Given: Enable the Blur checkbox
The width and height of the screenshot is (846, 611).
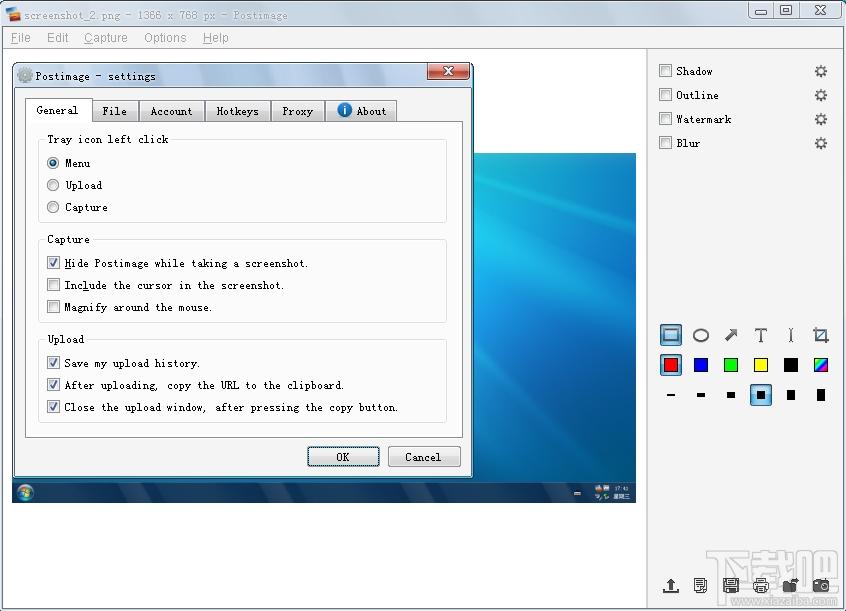Looking at the screenshot, I should [x=665, y=143].
